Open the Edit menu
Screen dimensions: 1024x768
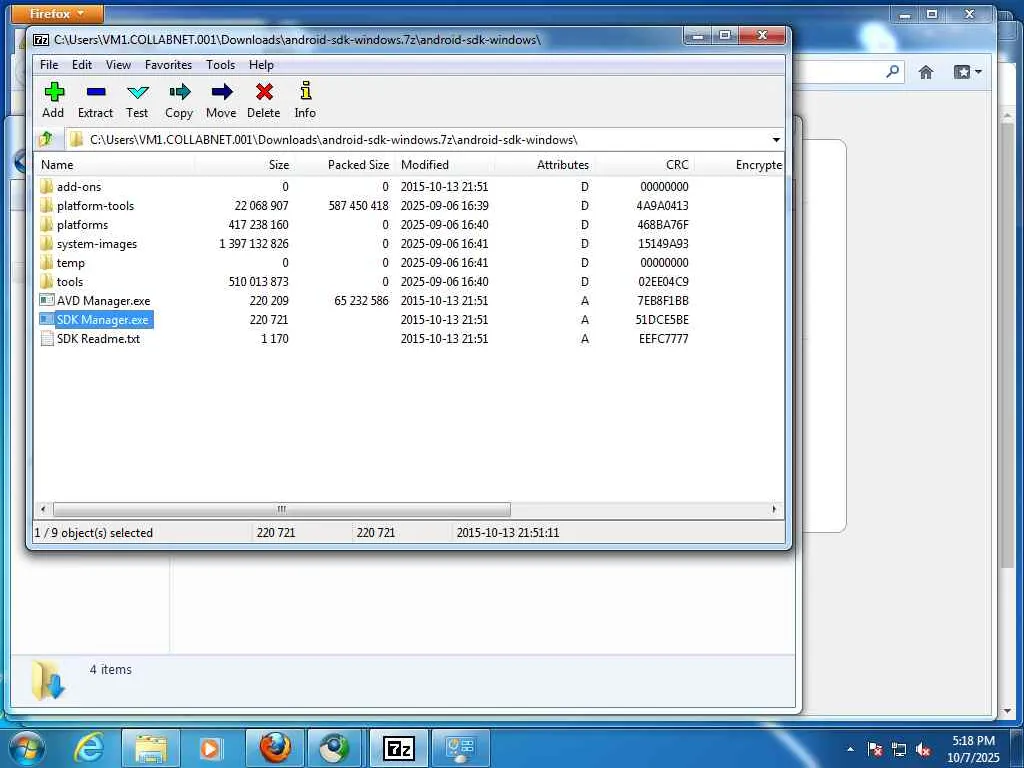point(82,65)
